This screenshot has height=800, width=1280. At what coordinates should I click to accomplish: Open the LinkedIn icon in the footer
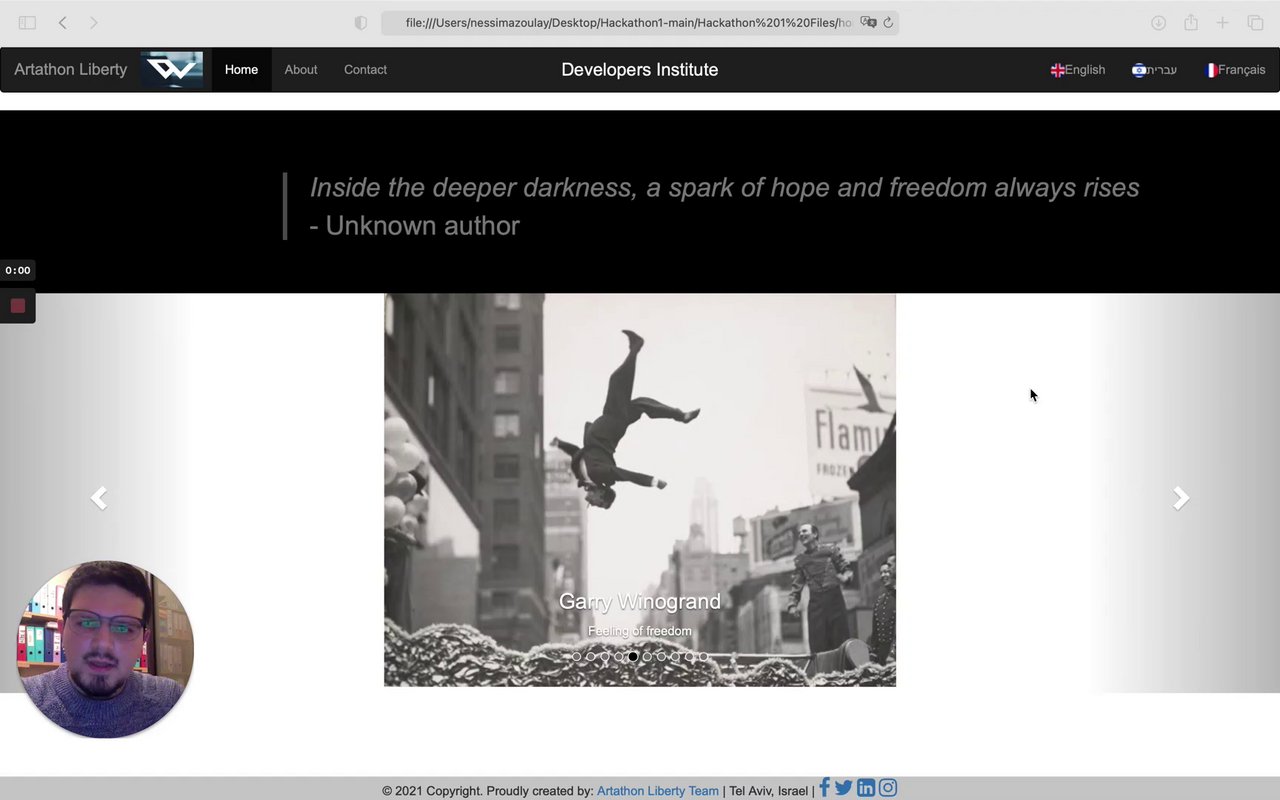(x=866, y=788)
